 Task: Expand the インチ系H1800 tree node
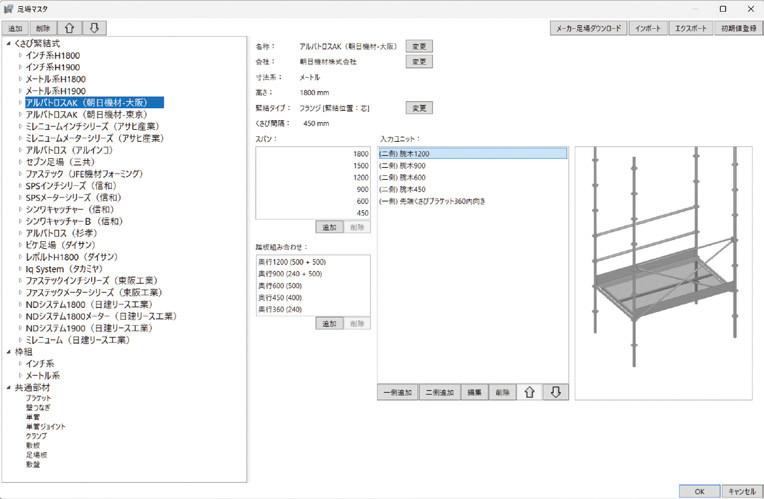[20, 55]
